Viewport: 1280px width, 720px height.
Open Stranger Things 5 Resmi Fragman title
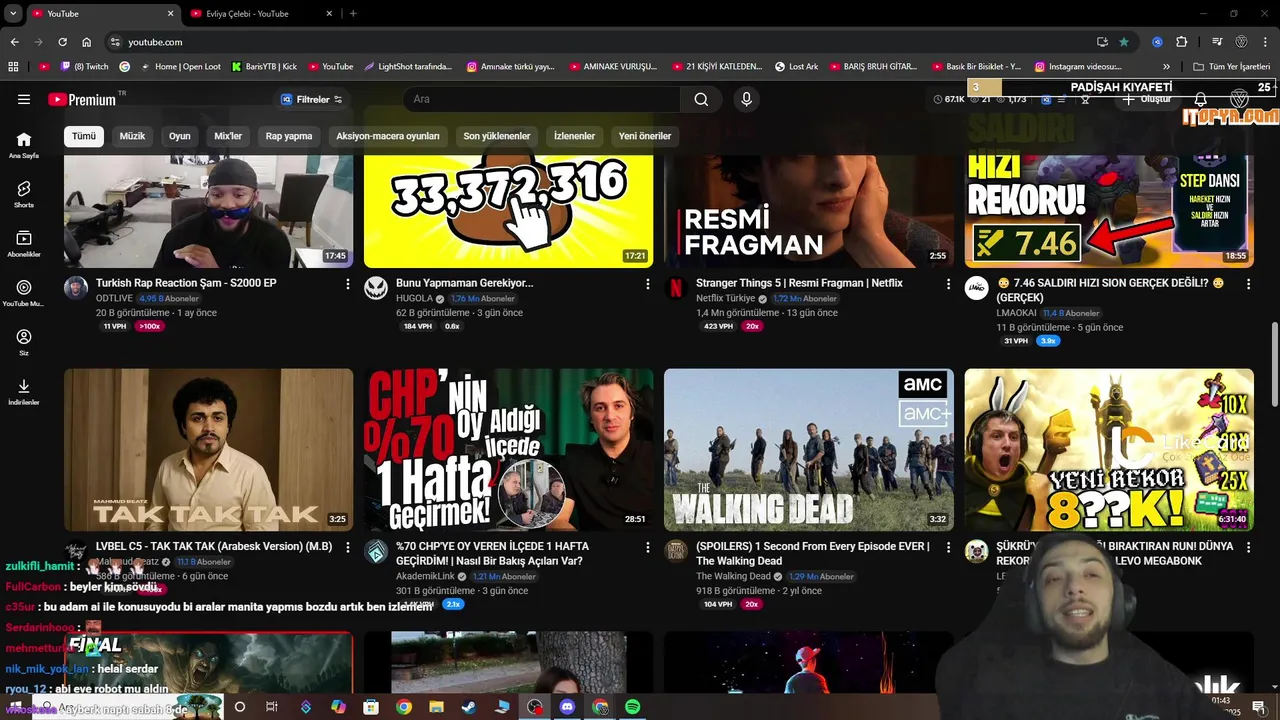pos(799,283)
